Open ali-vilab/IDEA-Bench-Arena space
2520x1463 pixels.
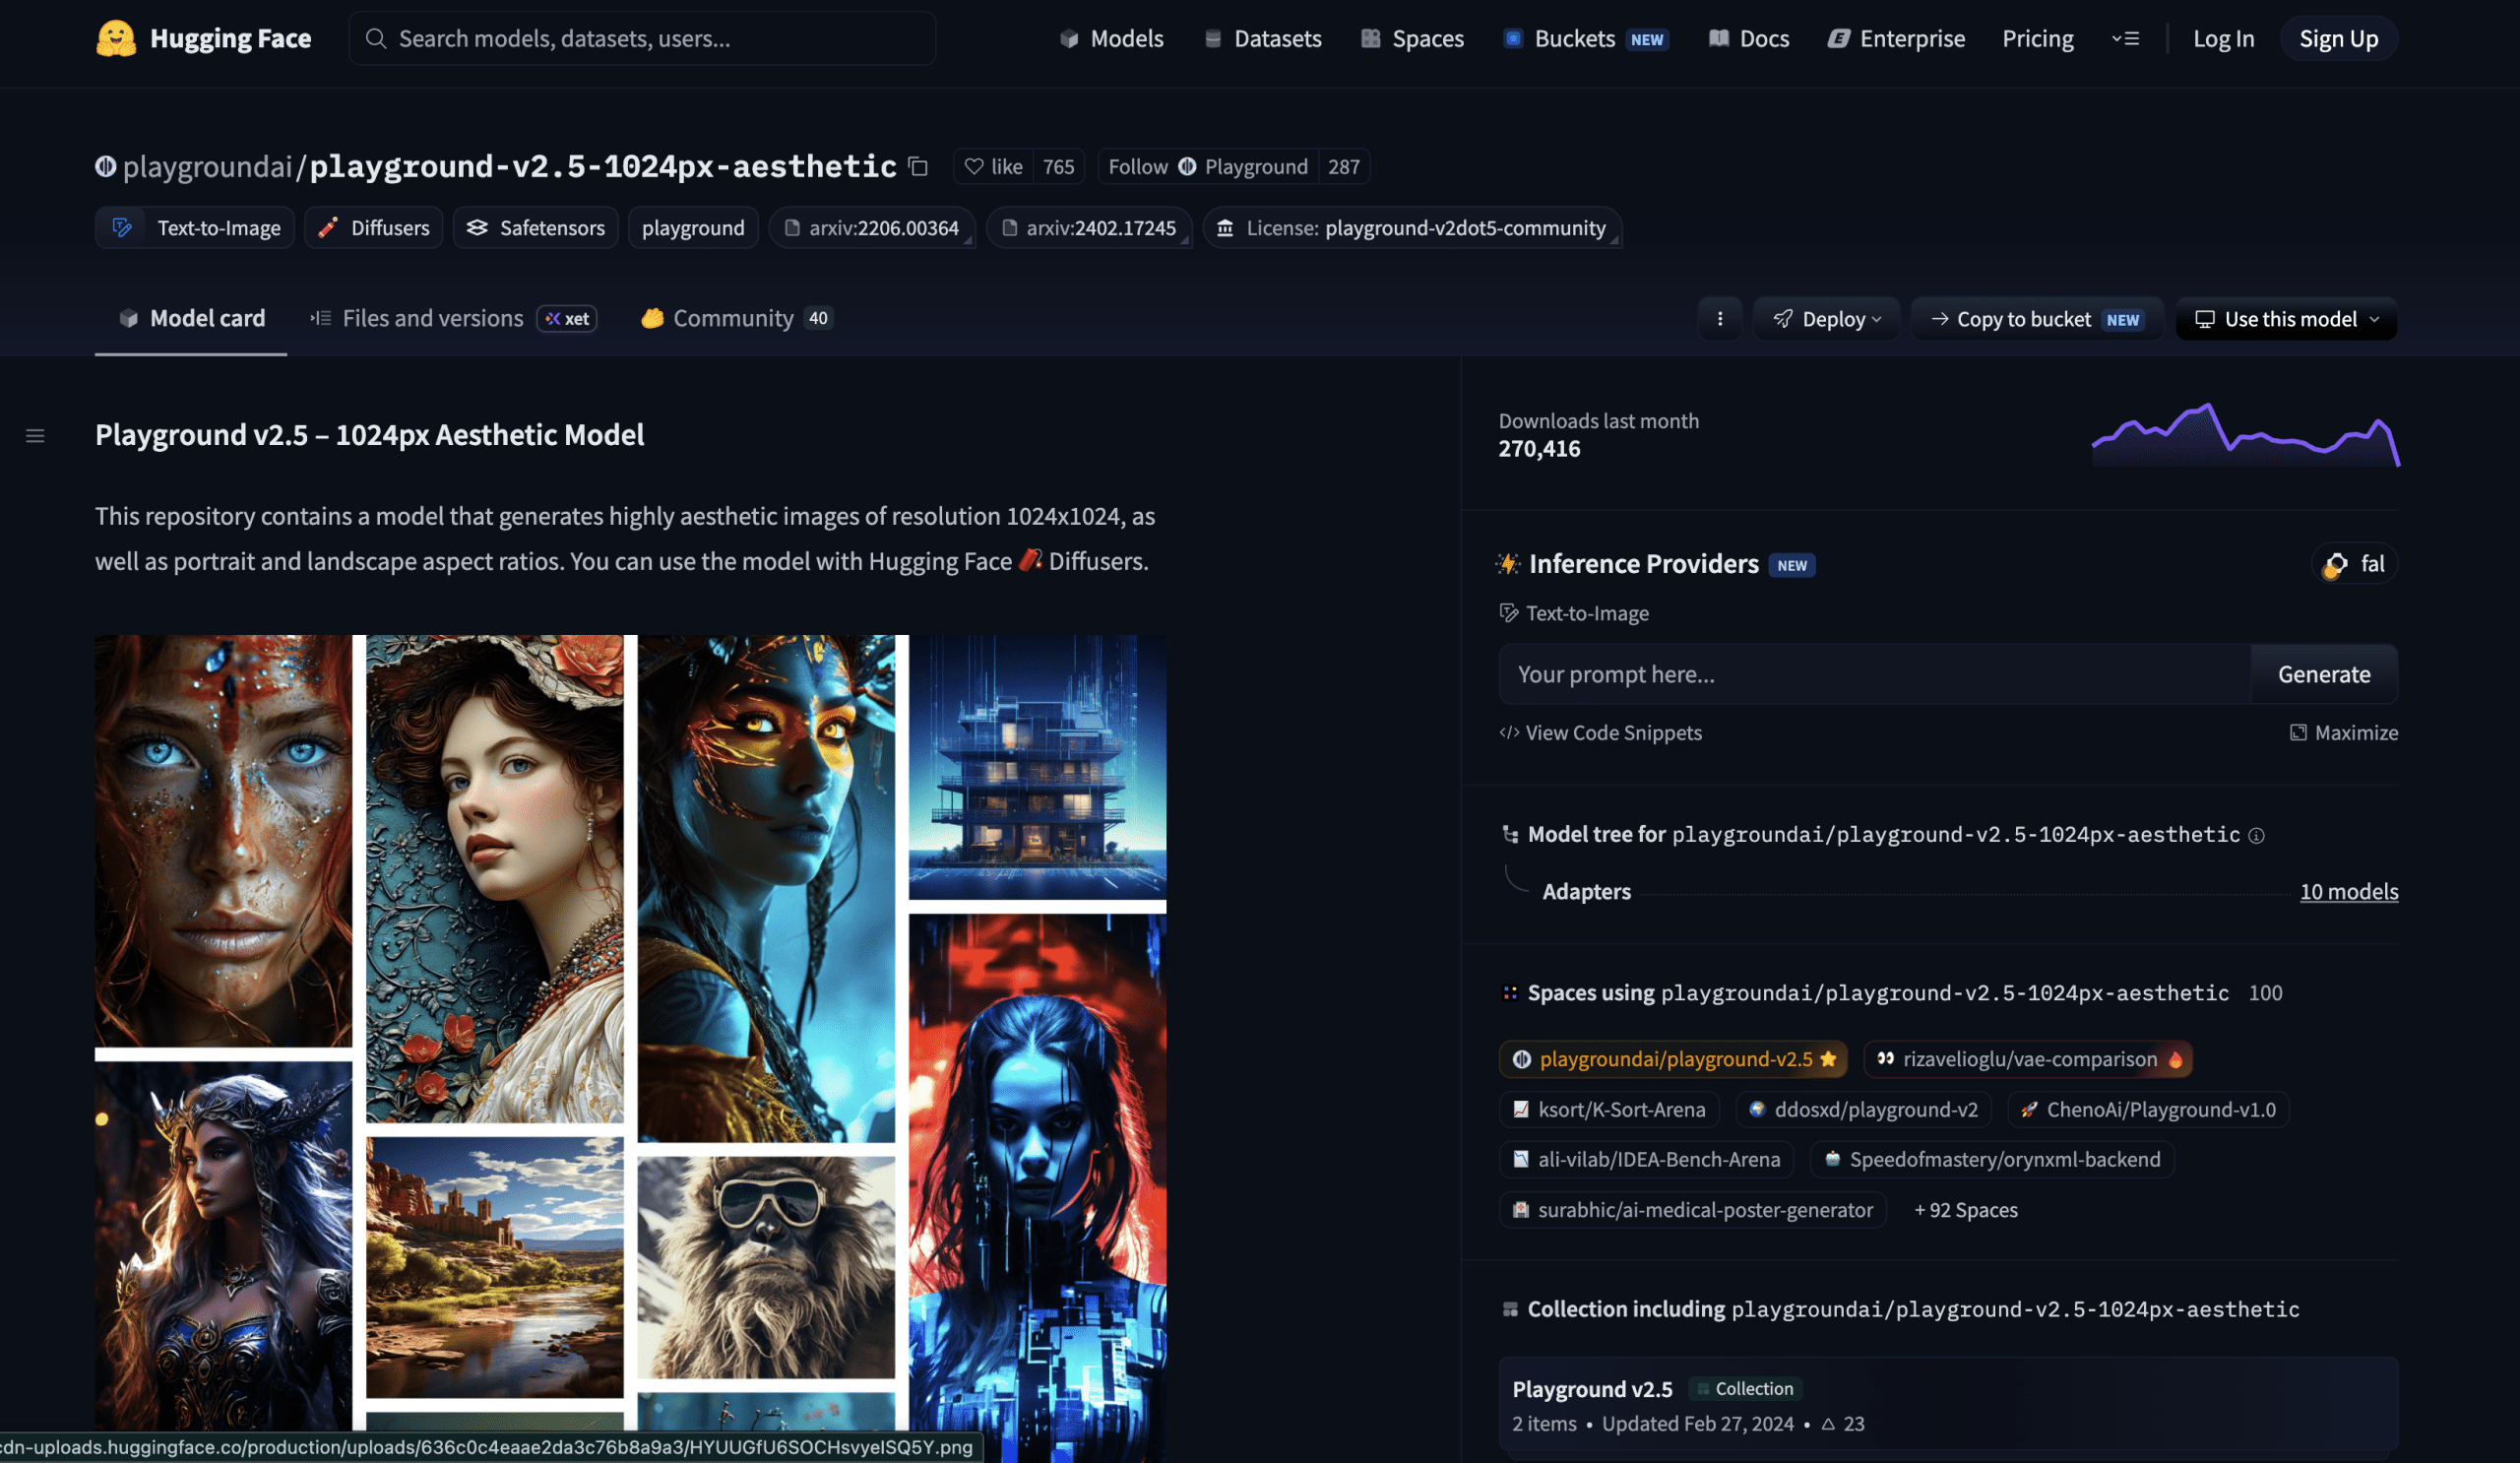[1646, 1159]
